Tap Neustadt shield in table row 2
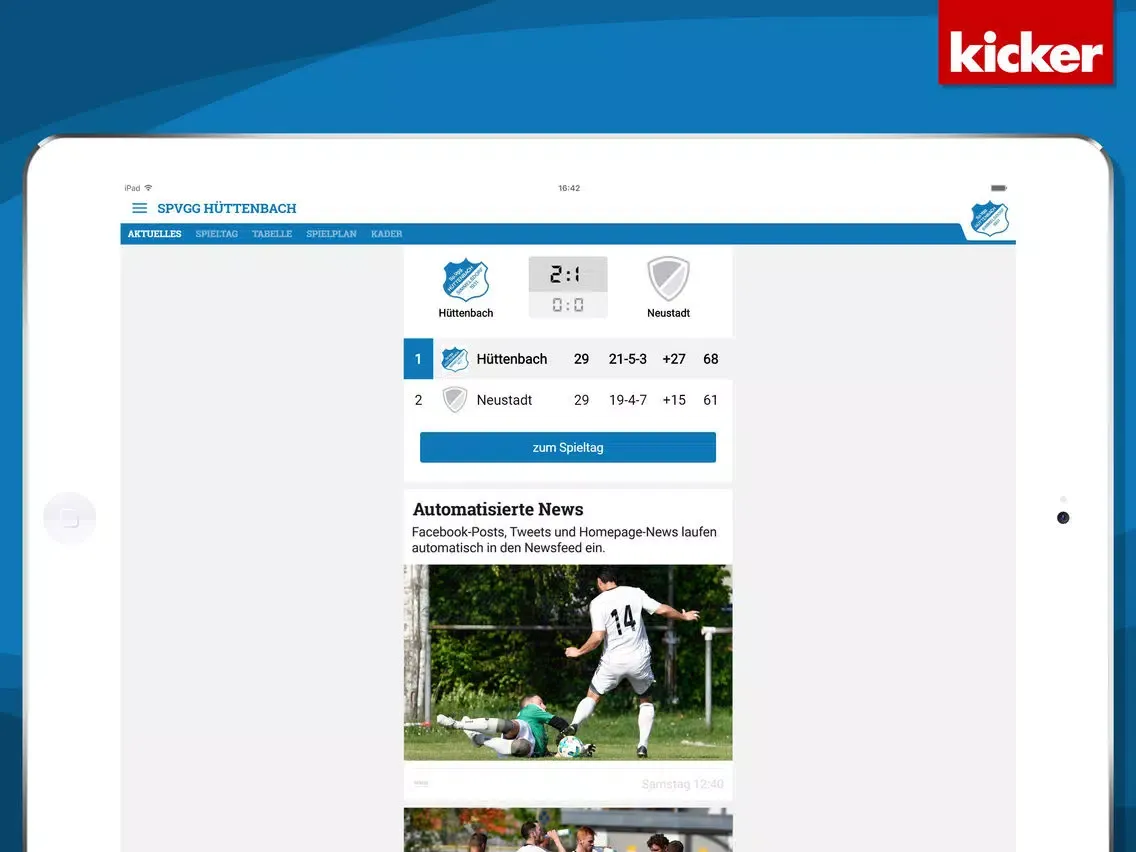This screenshot has height=852, width=1136. [x=455, y=400]
